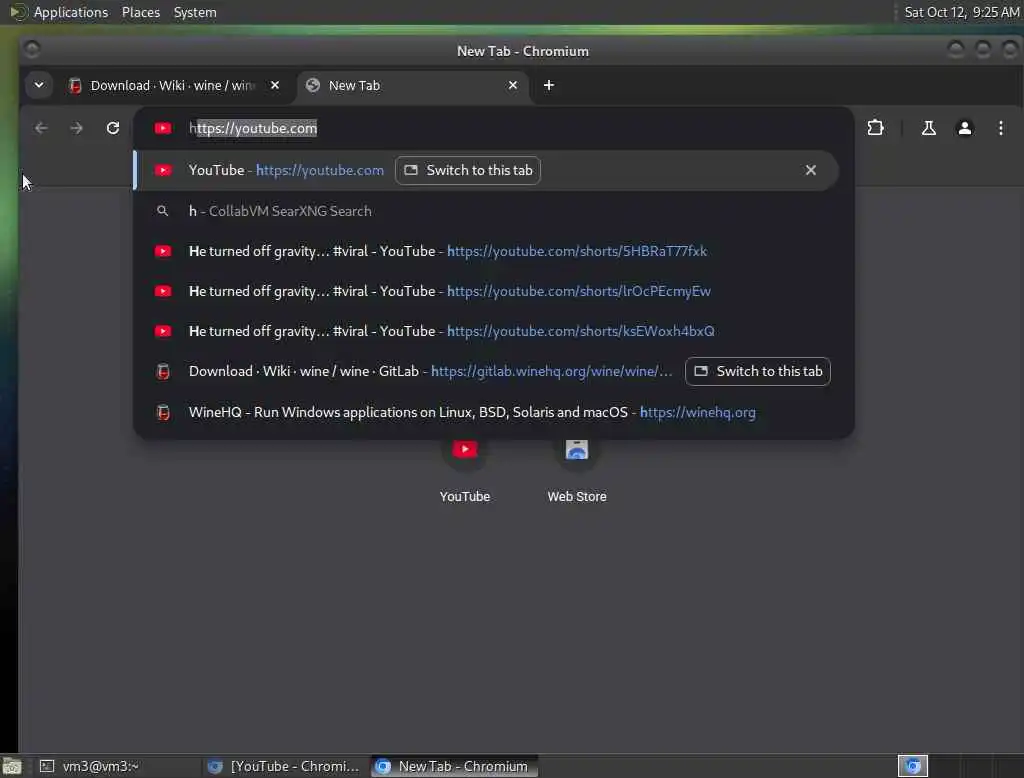Open suggestion ending shorts/5HBRaT77fxk
Screen dimensions: 1024x778
(486, 251)
